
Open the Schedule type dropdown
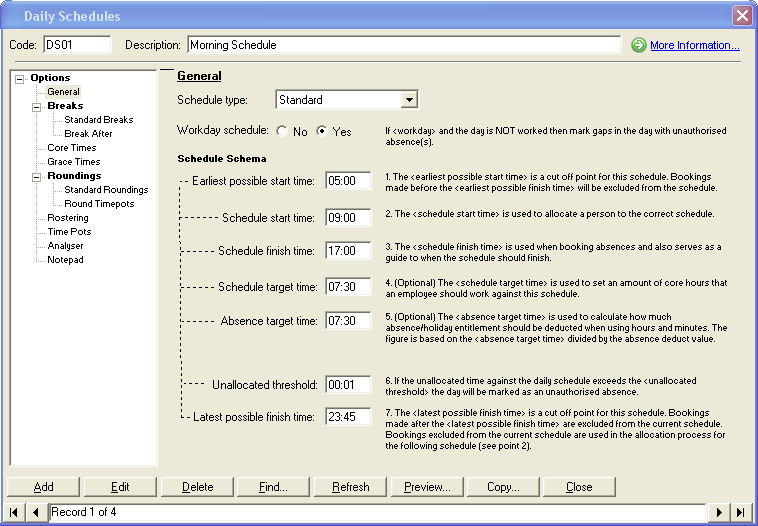(x=409, y=100)
